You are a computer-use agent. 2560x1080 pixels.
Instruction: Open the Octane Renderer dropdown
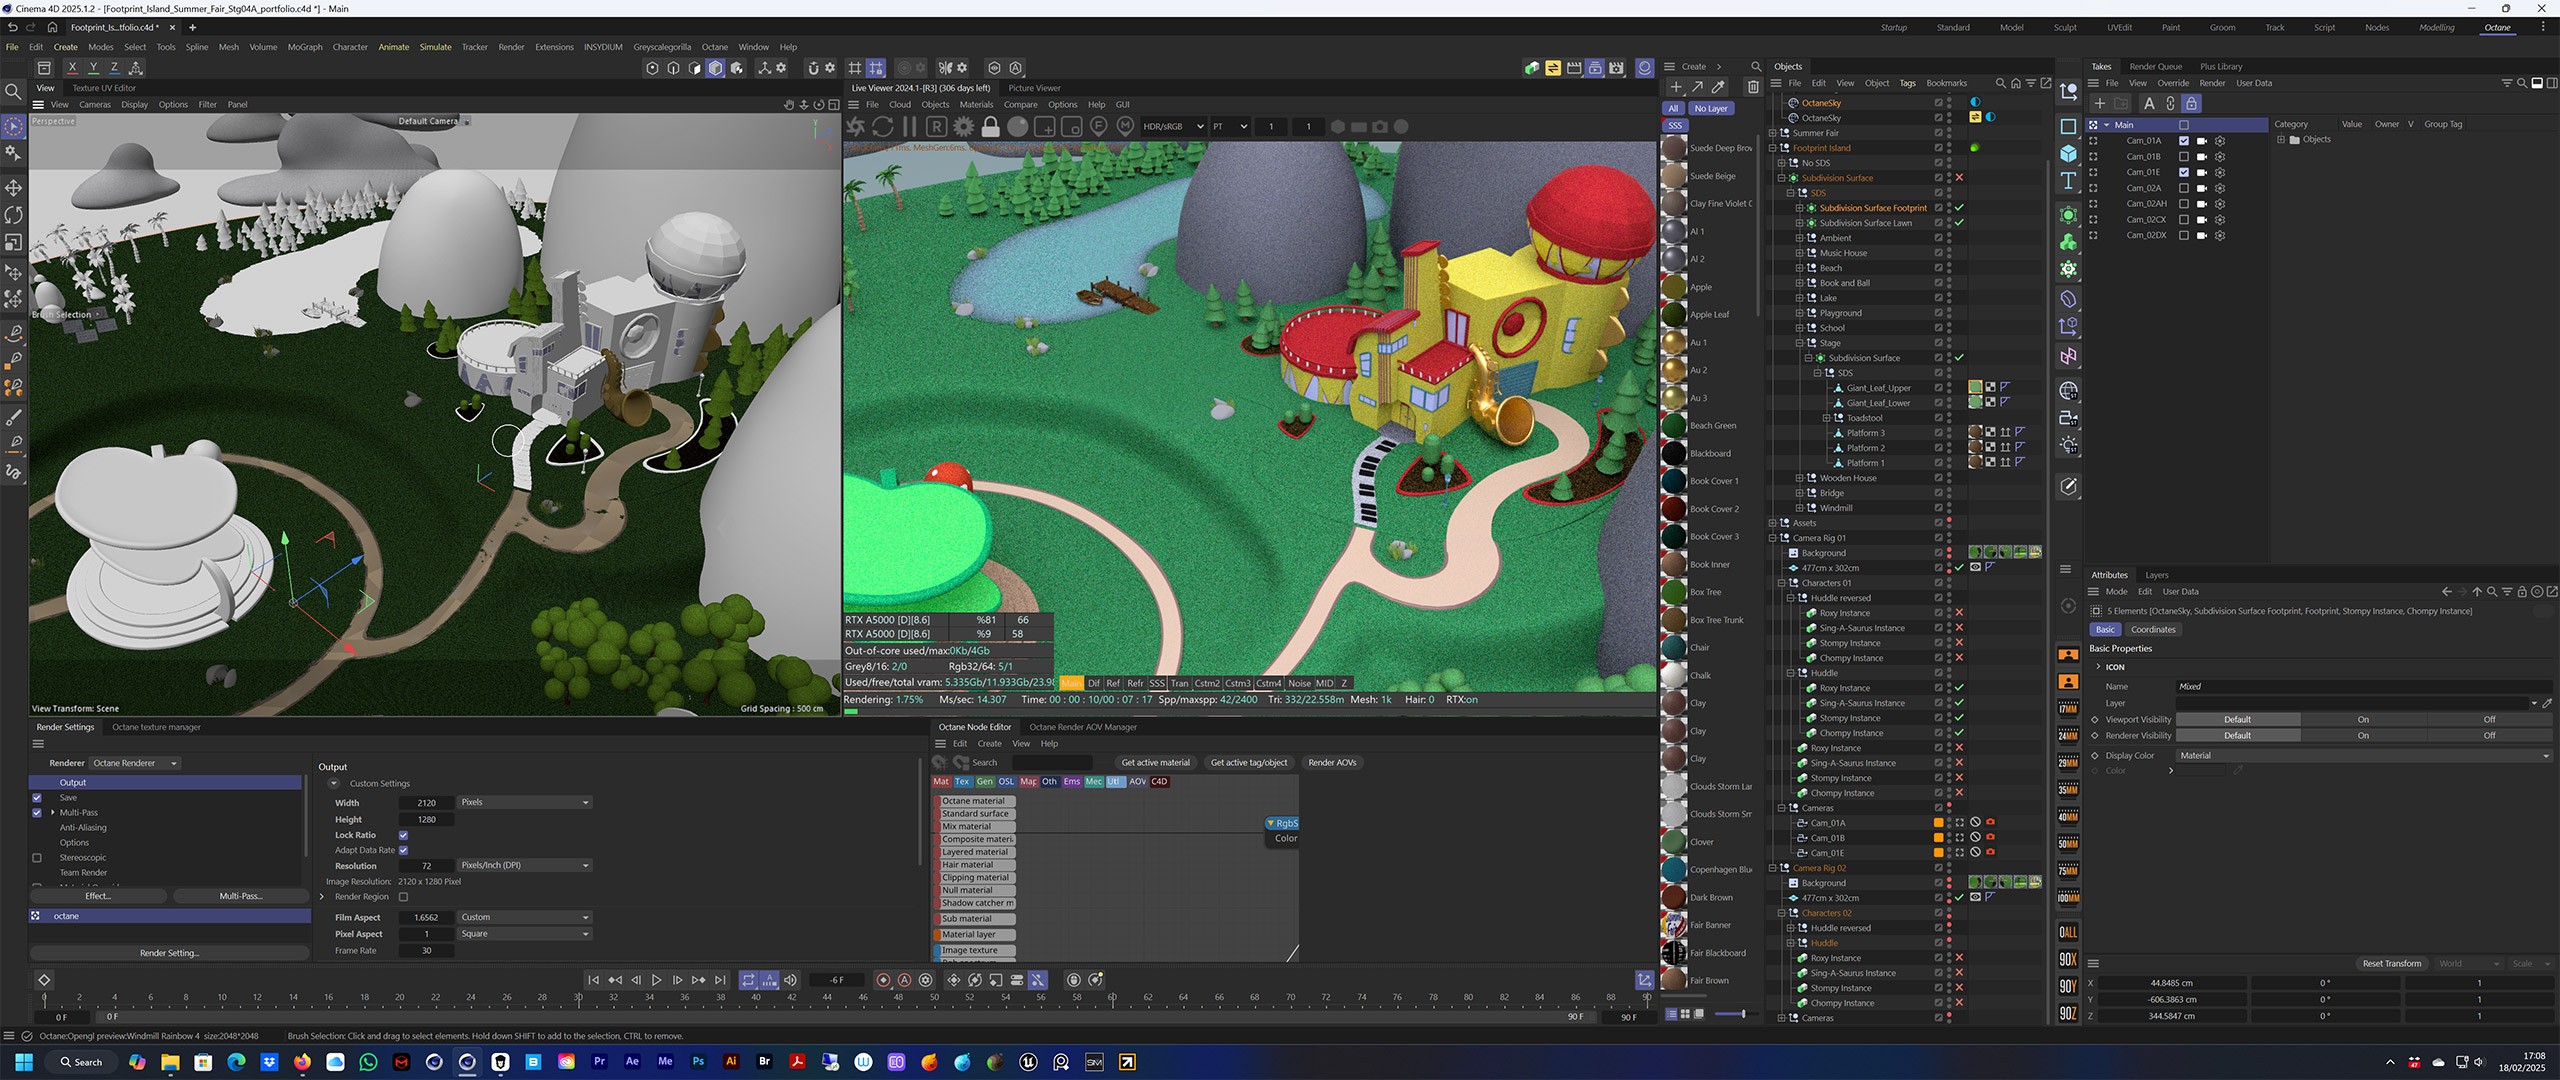pyautogui.click(x=135, y=763)
